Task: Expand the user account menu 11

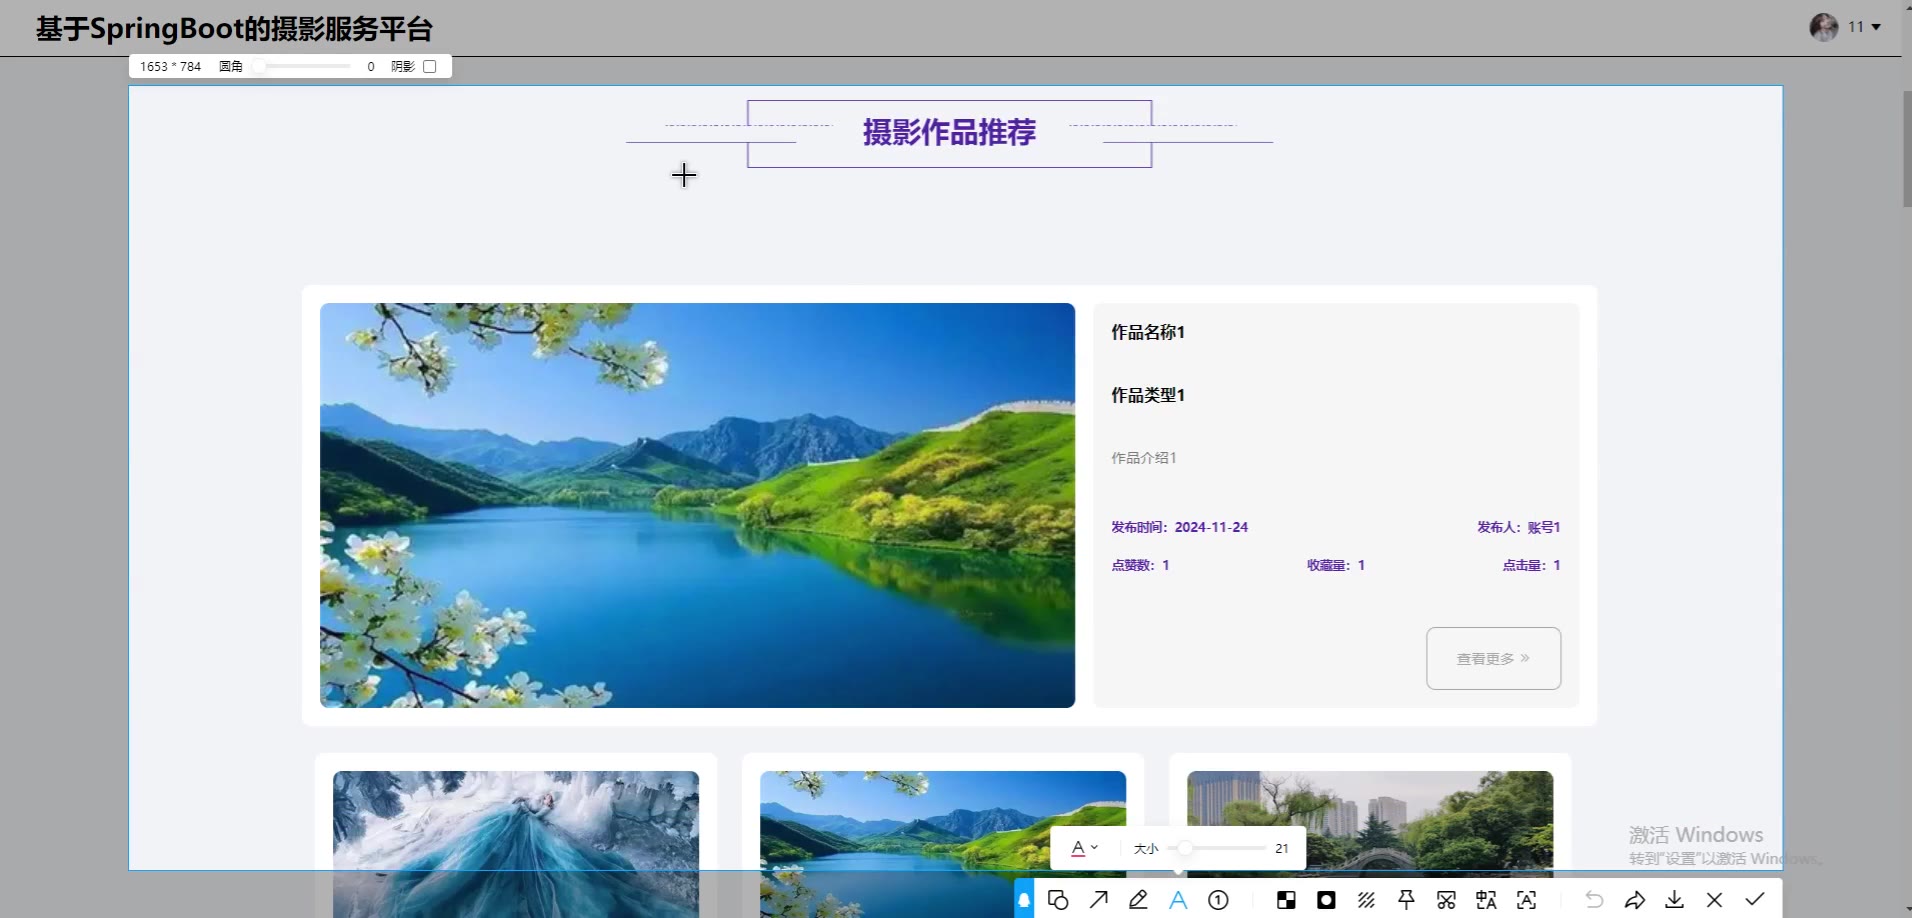Action: [x=1862, y=27]
